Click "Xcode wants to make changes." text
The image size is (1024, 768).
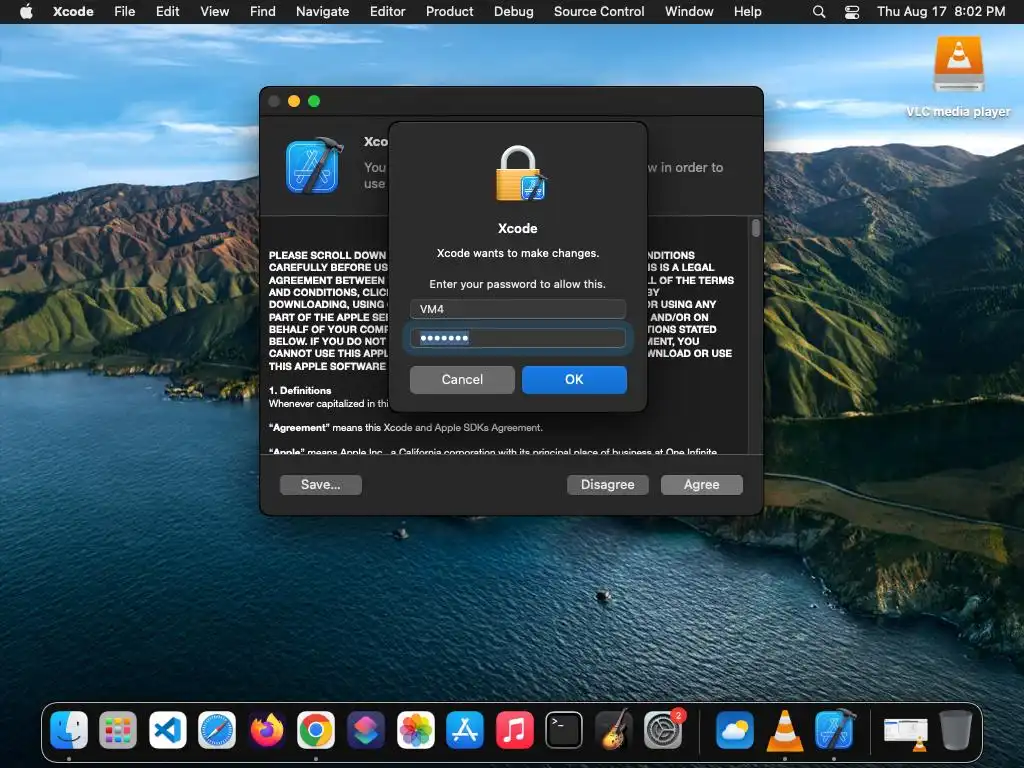click(x=518, y=253)
